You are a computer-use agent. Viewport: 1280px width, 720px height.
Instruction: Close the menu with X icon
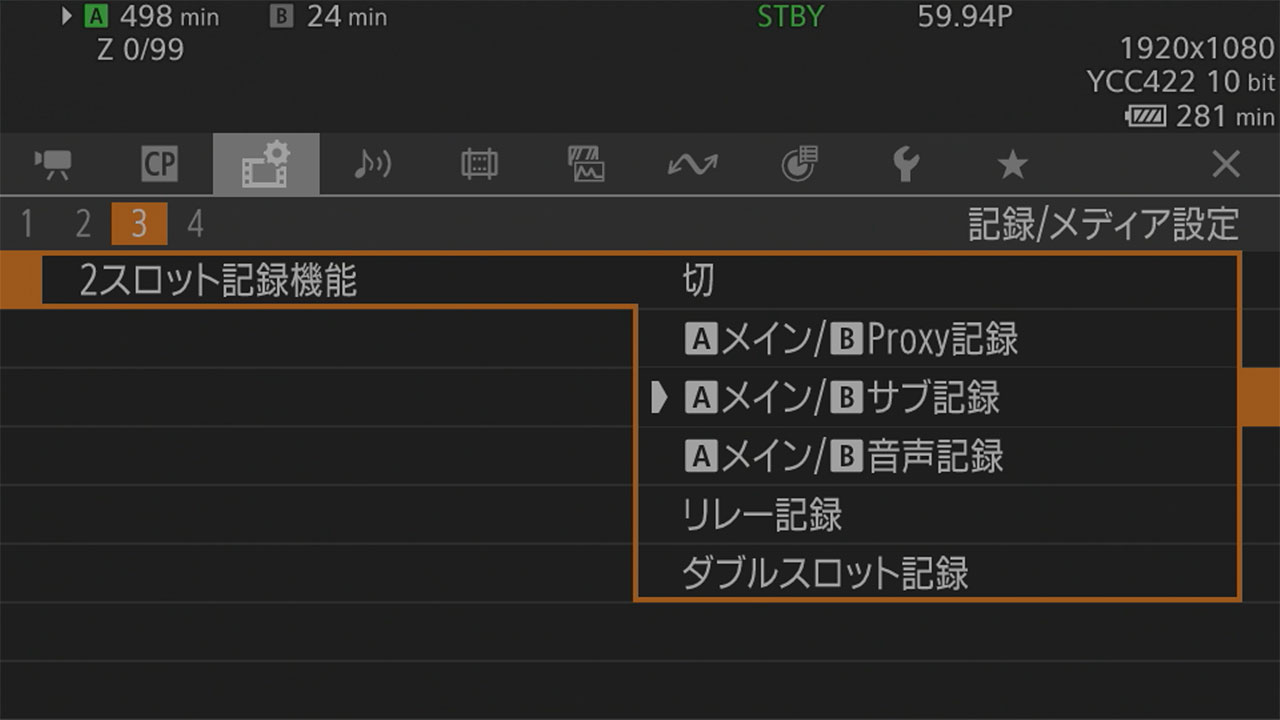tap(1225, 164)
